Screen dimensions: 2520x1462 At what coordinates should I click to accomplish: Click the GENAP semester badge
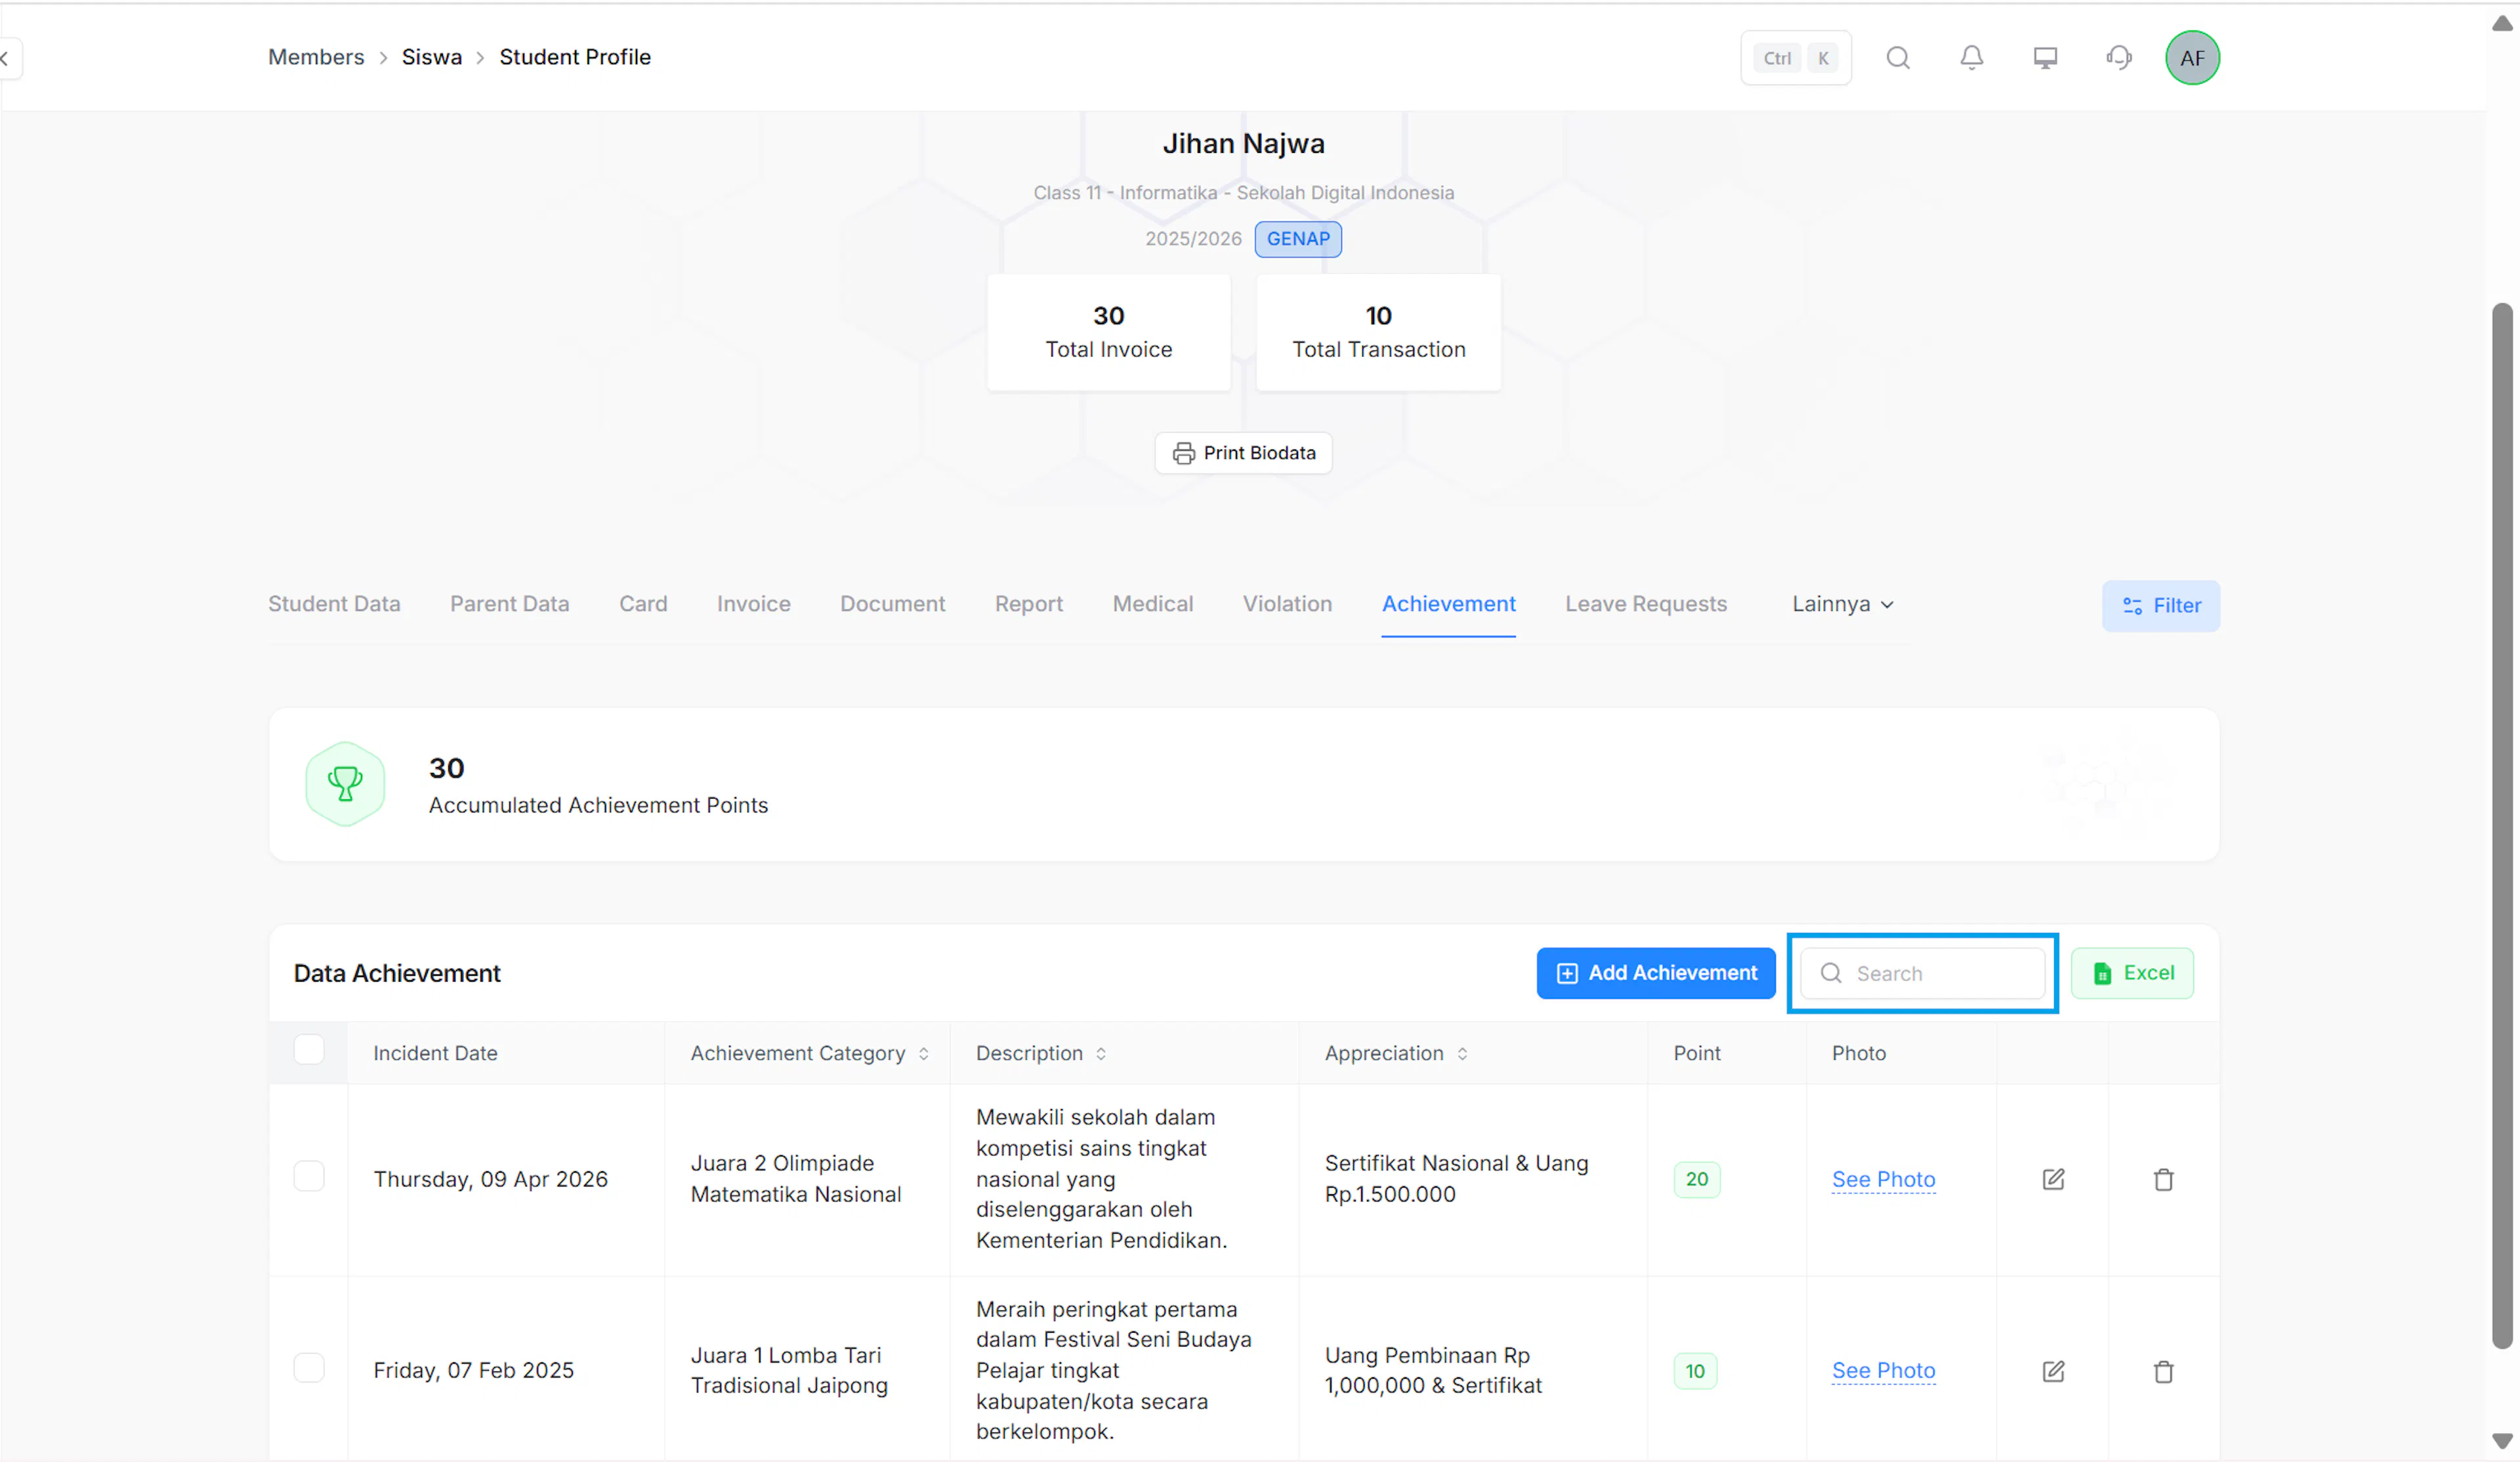(x=1298, y=239)
